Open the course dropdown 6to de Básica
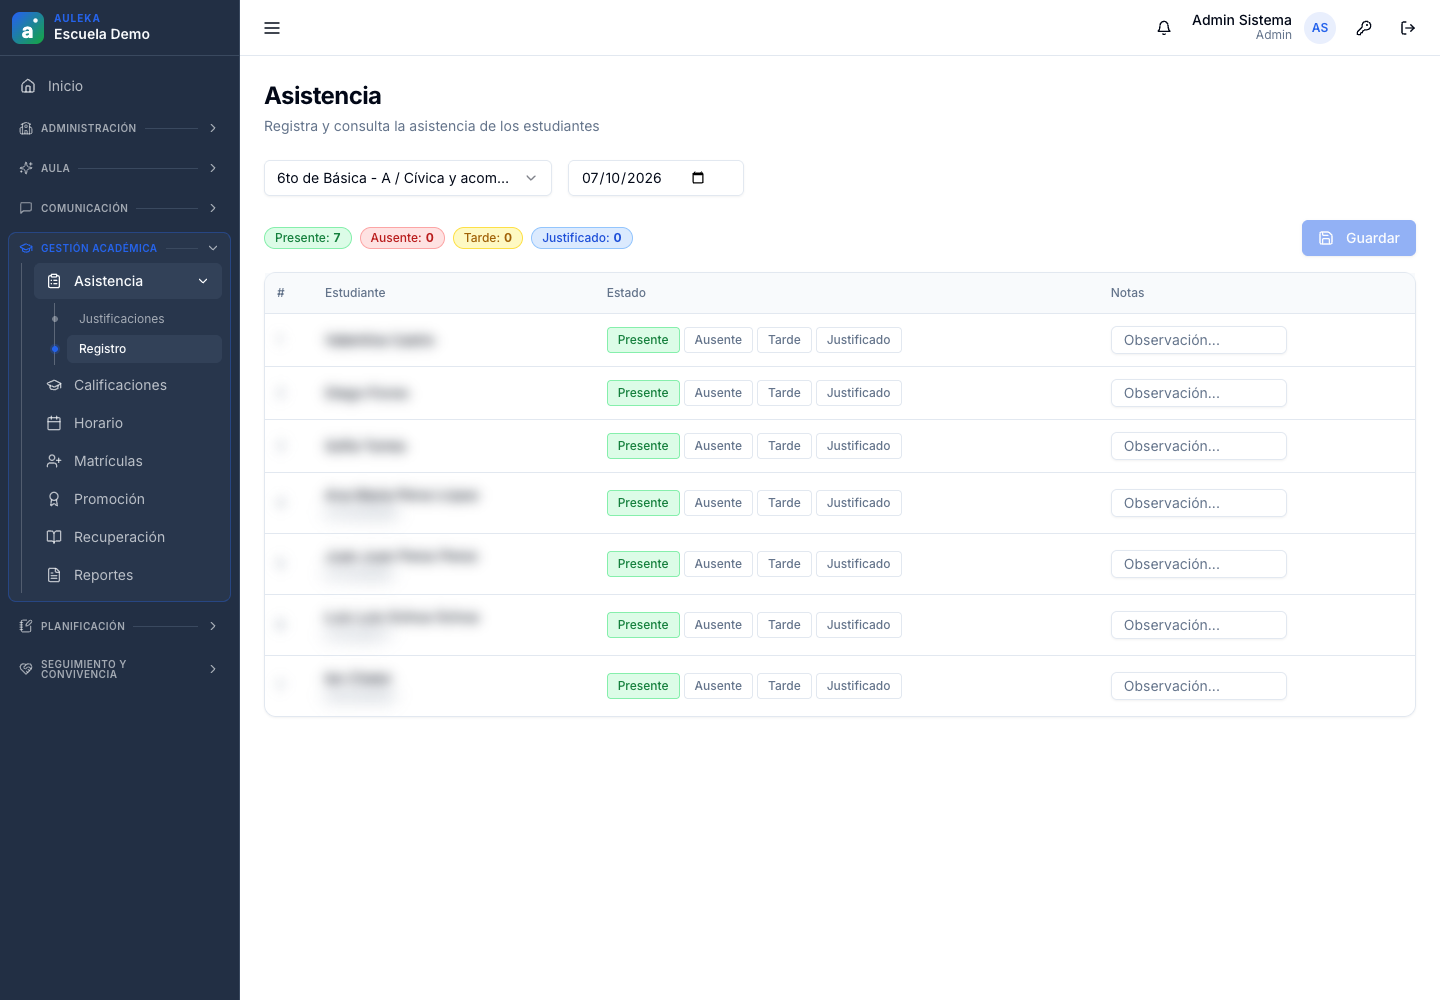1440x1000 pixels. coord(408,178)
